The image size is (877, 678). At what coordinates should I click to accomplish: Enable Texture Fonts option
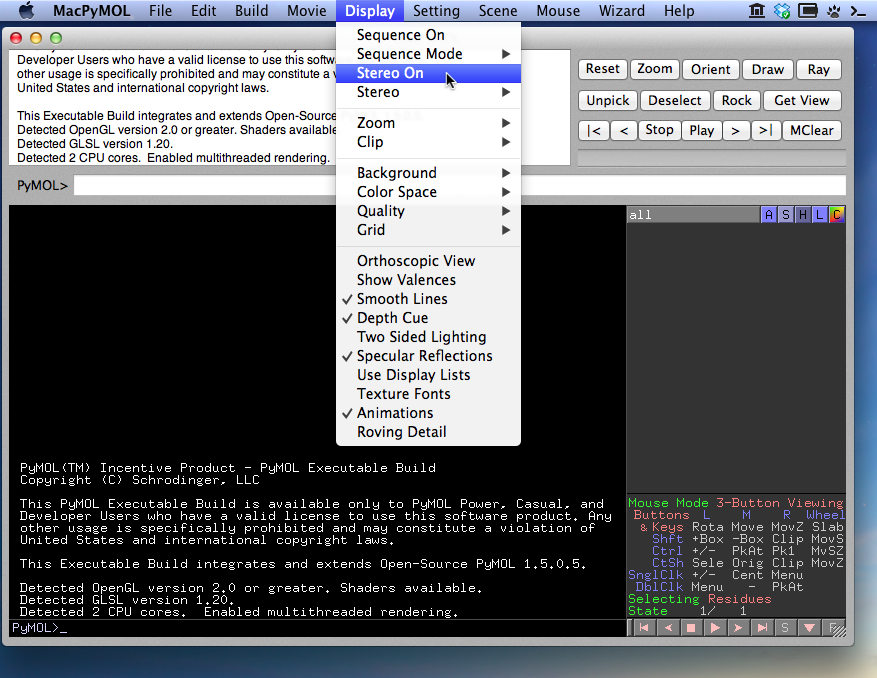pyautogui.click(x=428, y=394)
